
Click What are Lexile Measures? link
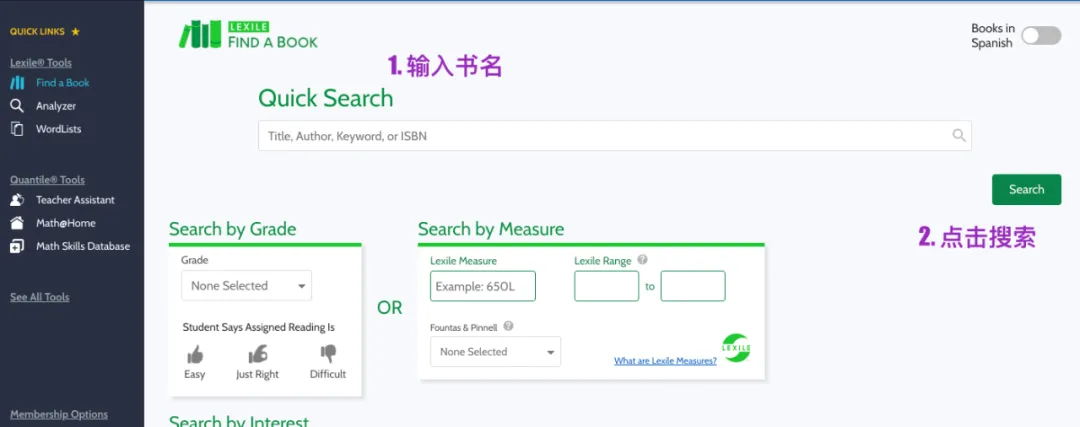[665, 360]
